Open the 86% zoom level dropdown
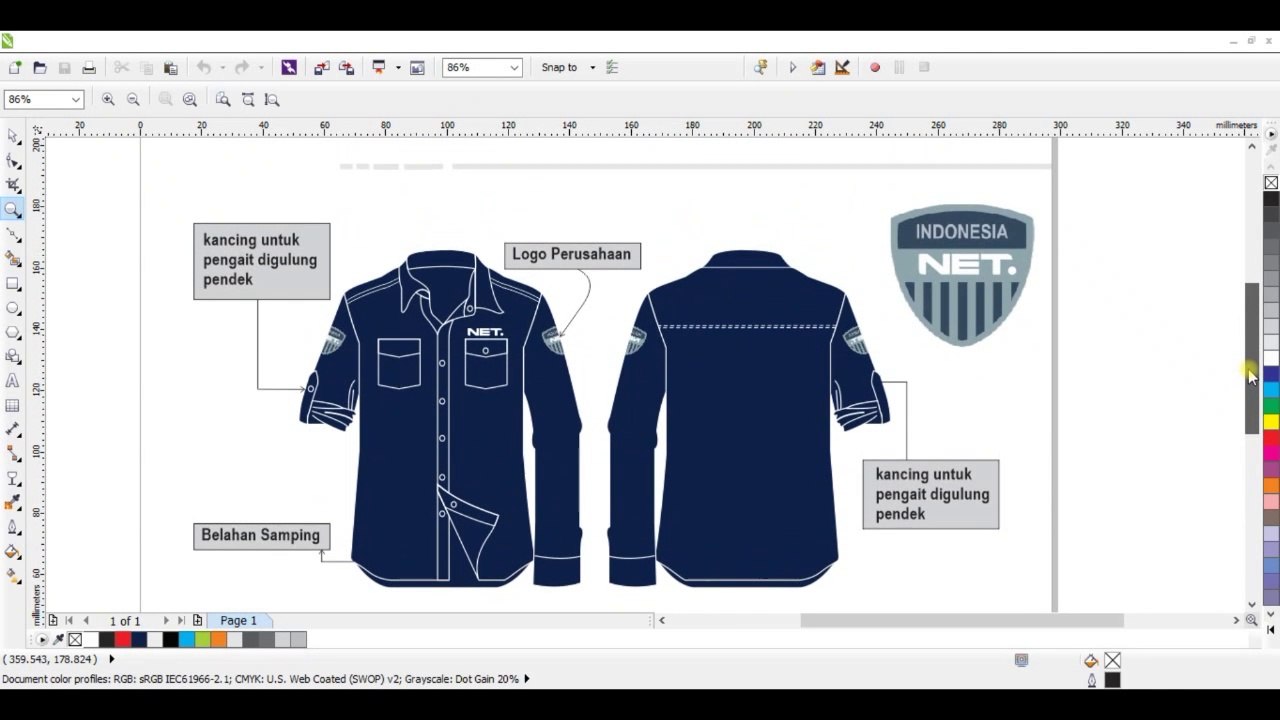The height and width of the screenshot is (720, 1280). tap(513, 67)
